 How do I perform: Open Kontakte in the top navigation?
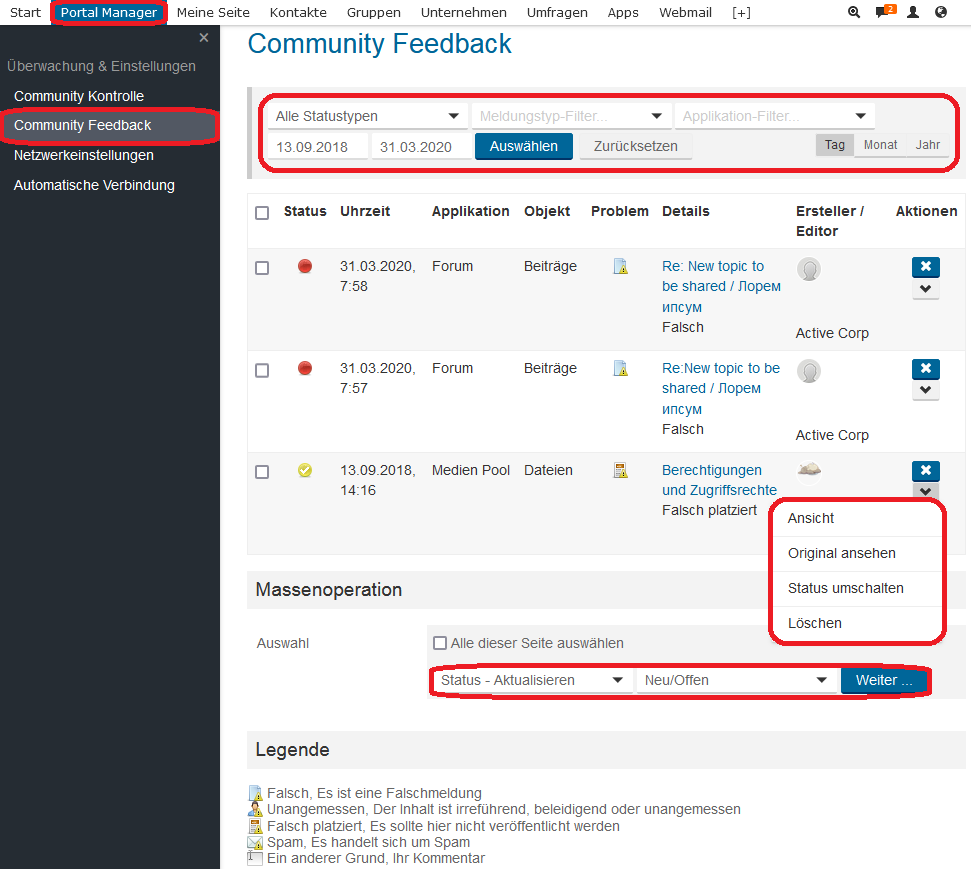pos(298,12)
